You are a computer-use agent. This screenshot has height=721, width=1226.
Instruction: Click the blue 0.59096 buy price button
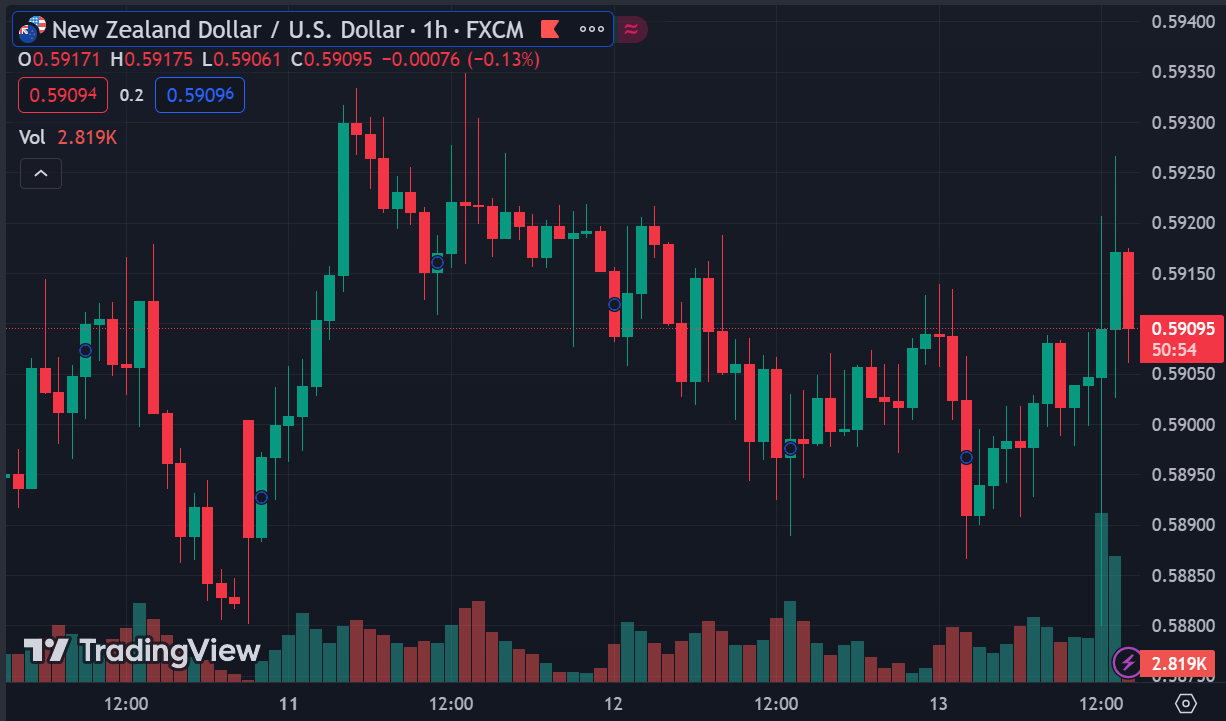pos(200,95)
